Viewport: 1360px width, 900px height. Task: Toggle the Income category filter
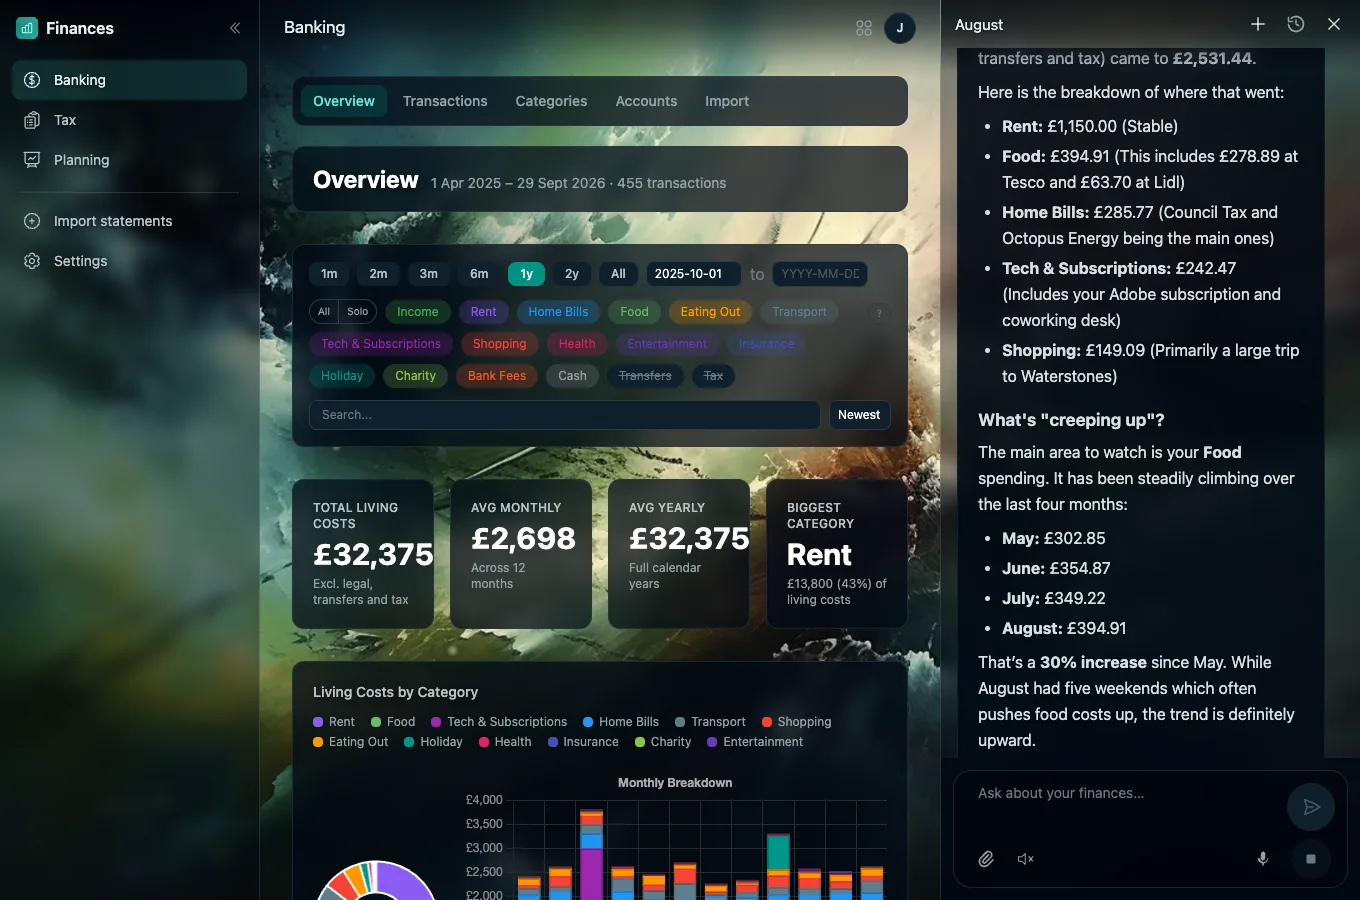(418, 312)
